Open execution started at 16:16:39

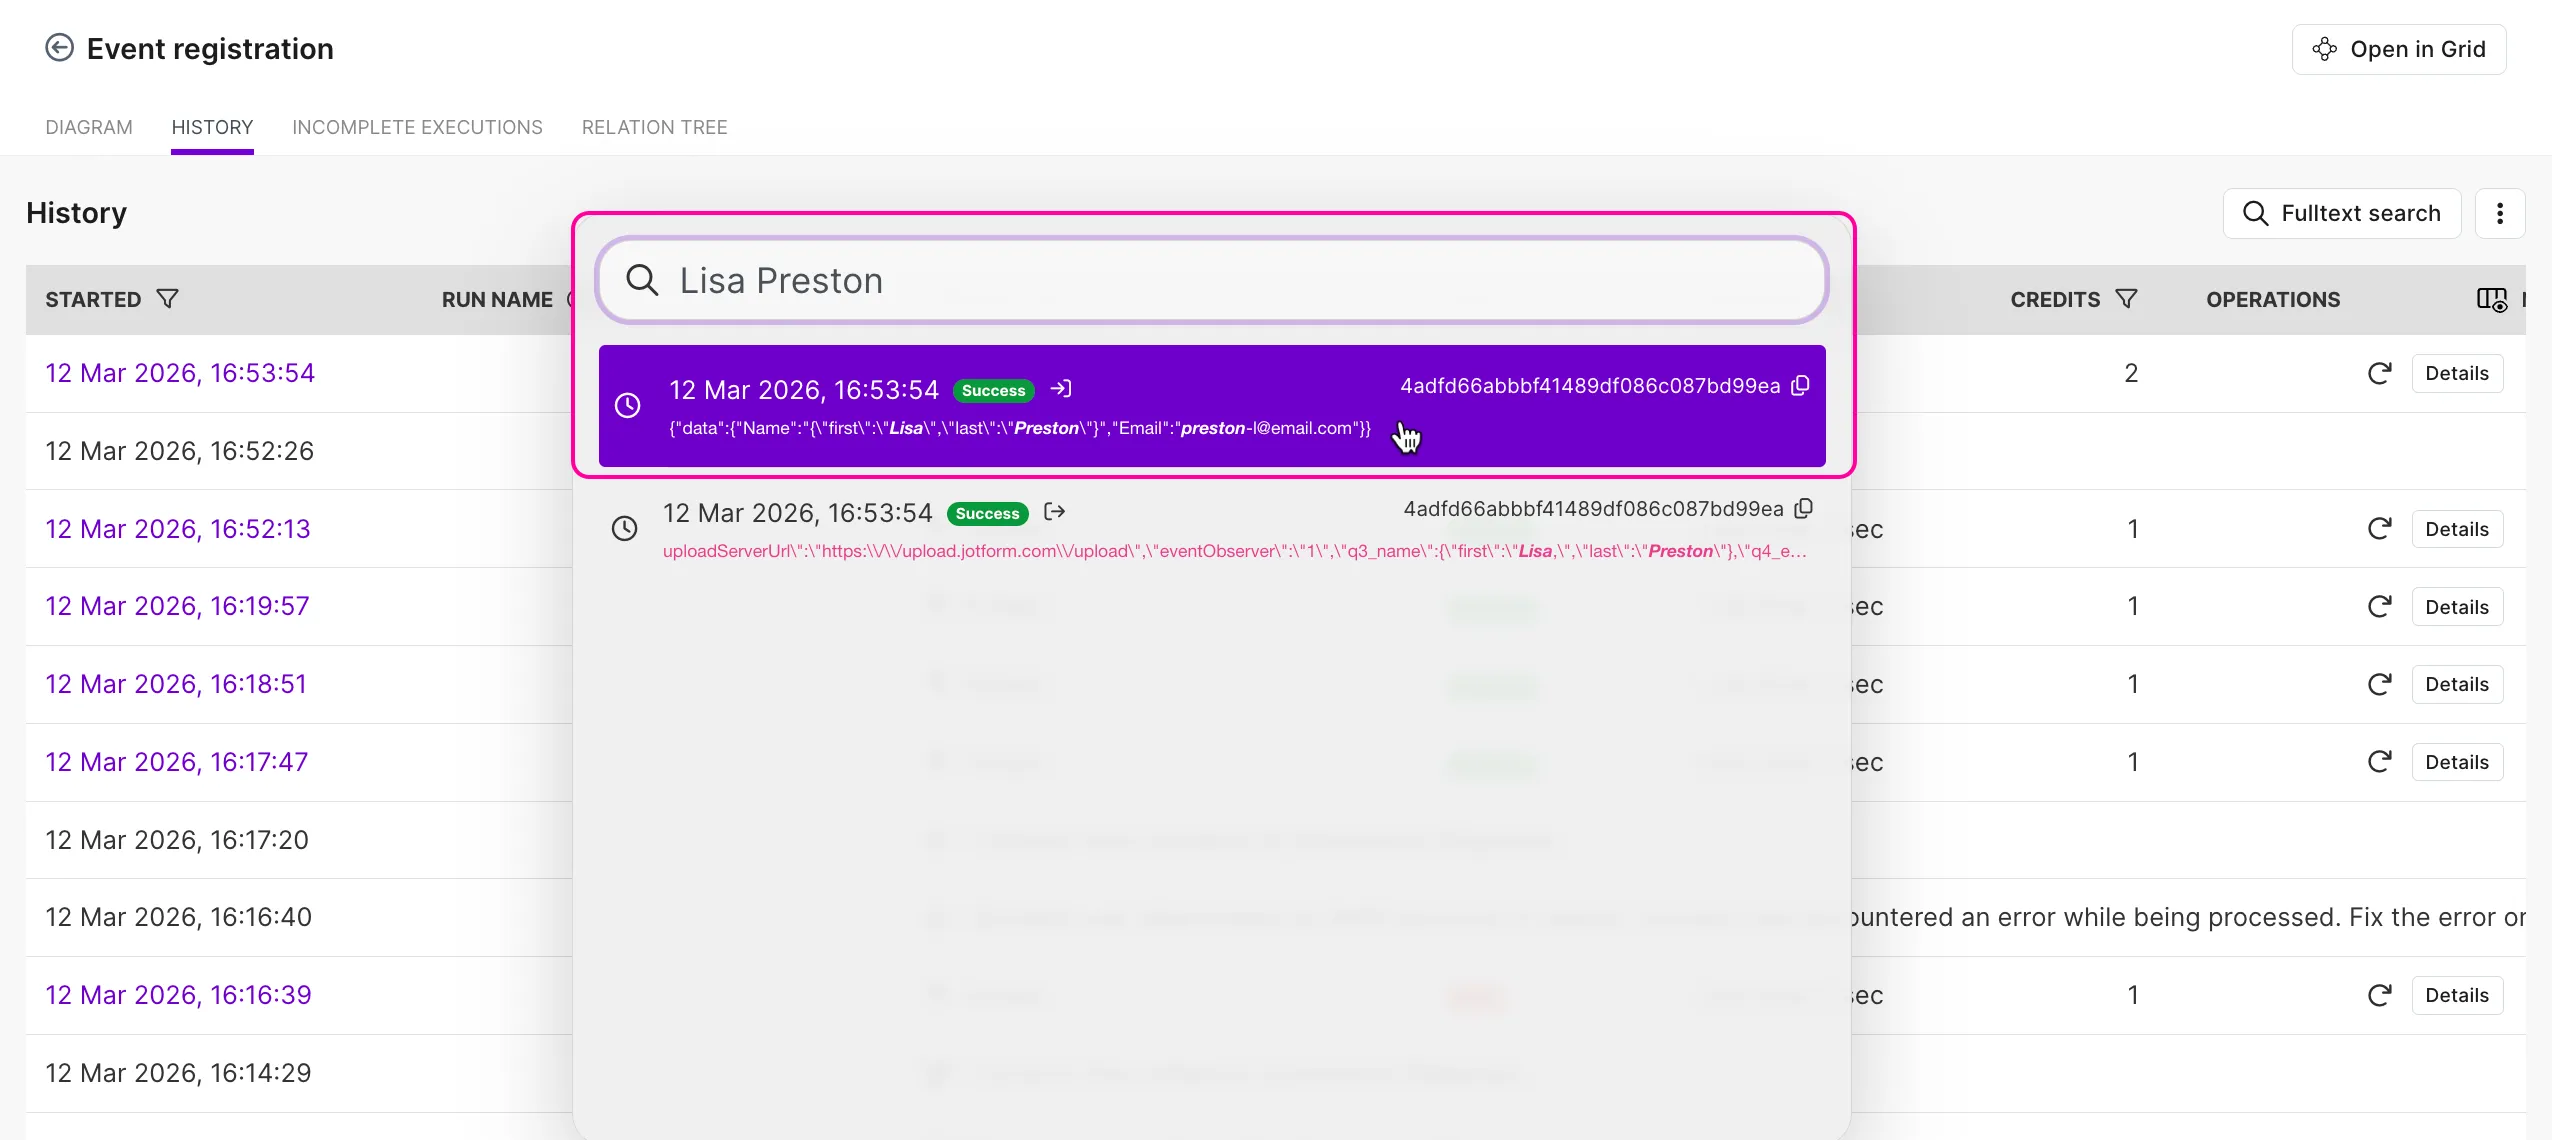179,995
